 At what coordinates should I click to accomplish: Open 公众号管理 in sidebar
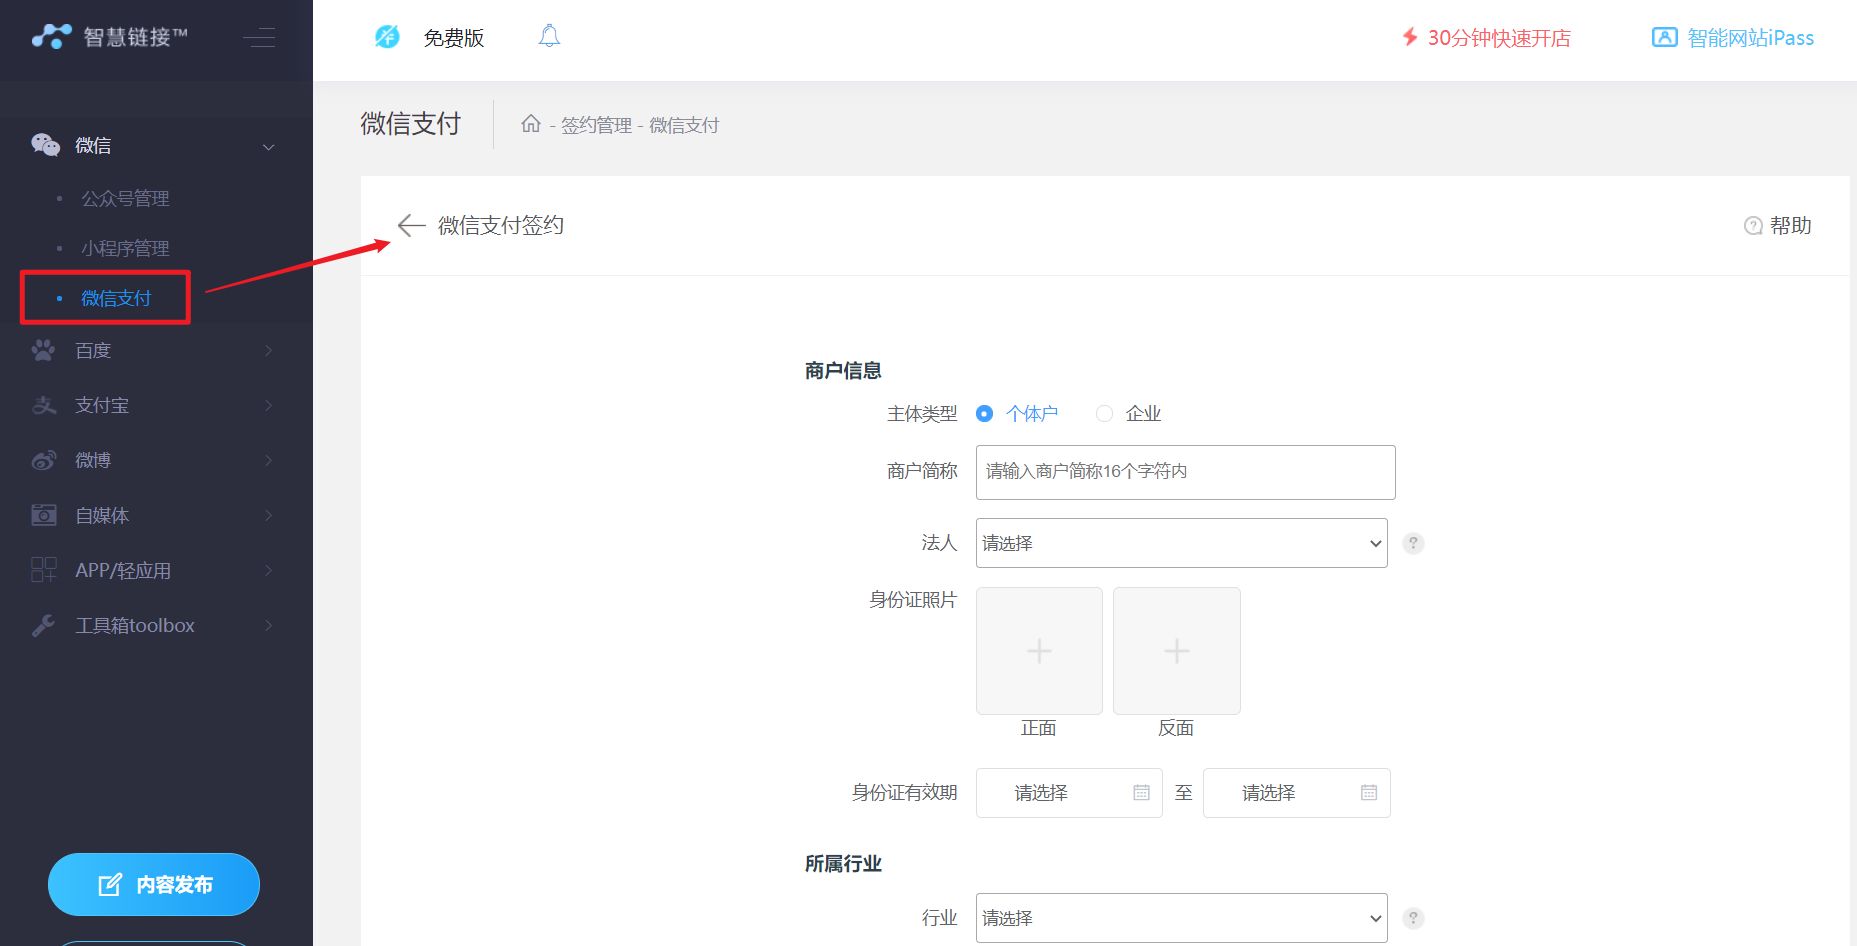coord(125,198)
